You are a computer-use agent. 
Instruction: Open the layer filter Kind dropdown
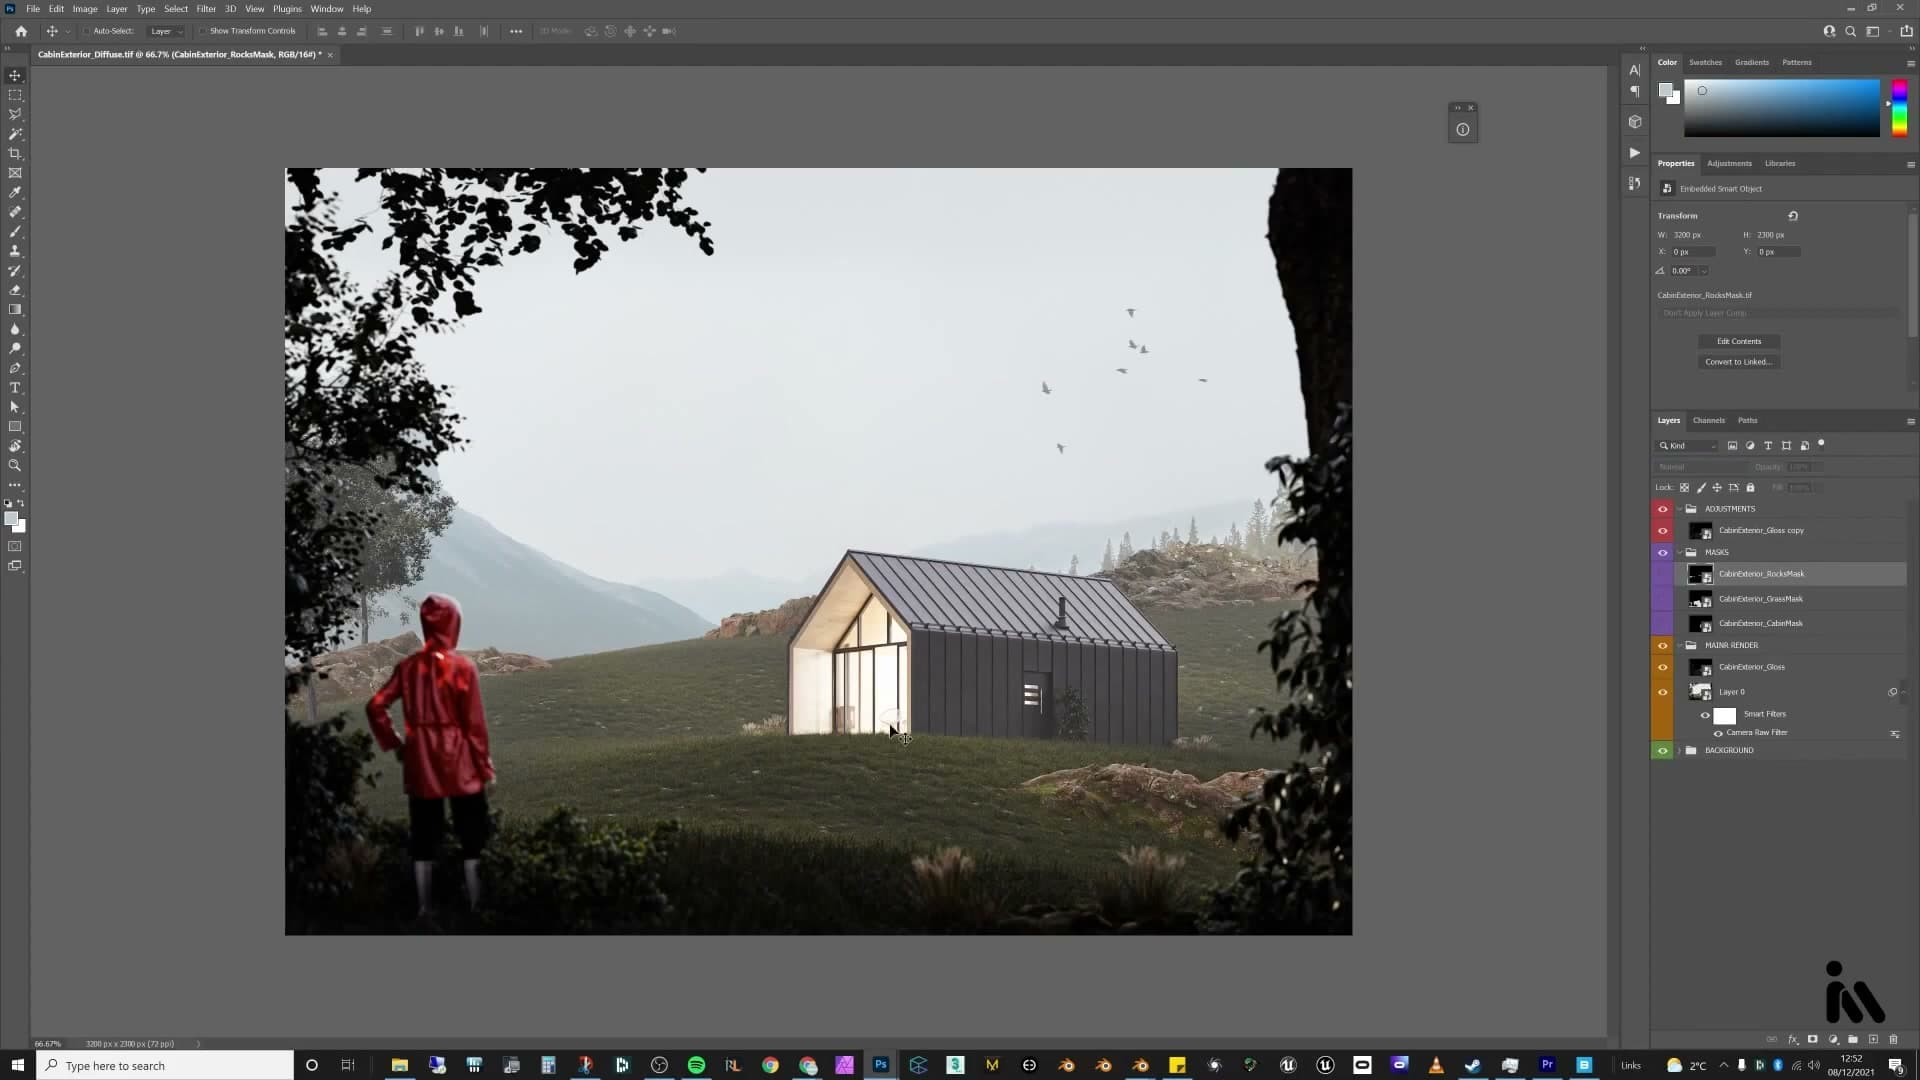(x=1688, y=446)
